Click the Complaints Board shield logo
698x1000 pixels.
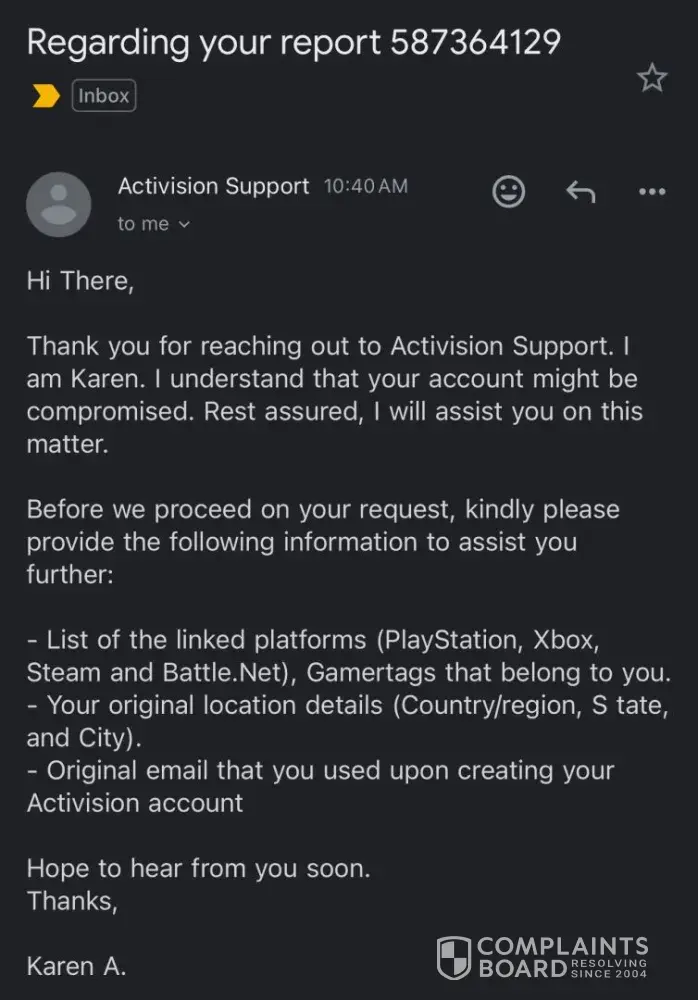(454, 958)
